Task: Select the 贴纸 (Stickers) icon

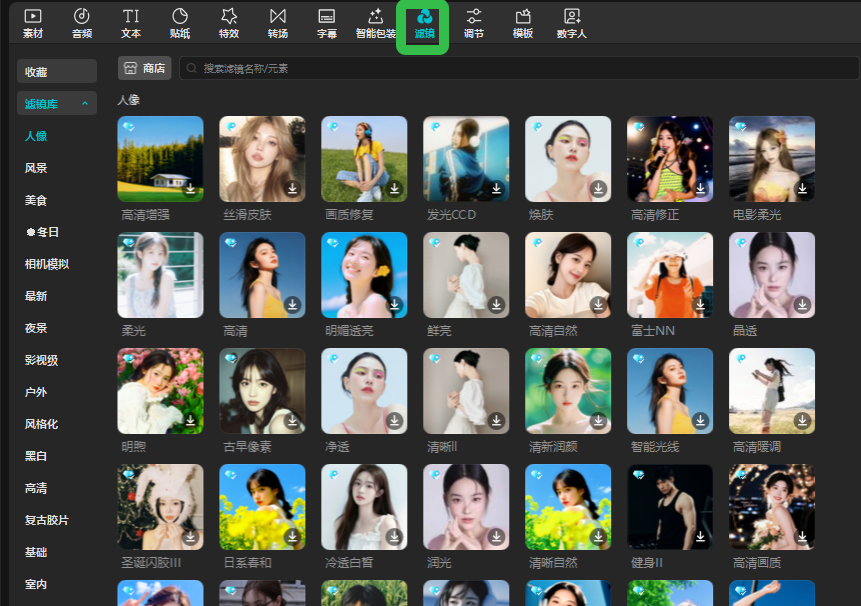Action: (x=180, y=23)
